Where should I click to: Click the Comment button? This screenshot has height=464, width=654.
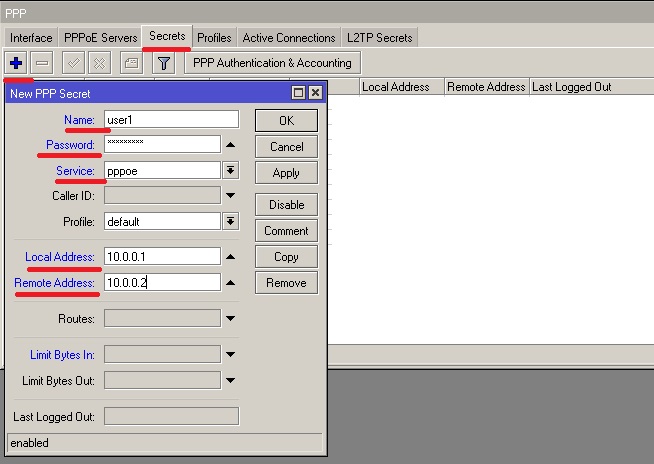pos(287,231)
